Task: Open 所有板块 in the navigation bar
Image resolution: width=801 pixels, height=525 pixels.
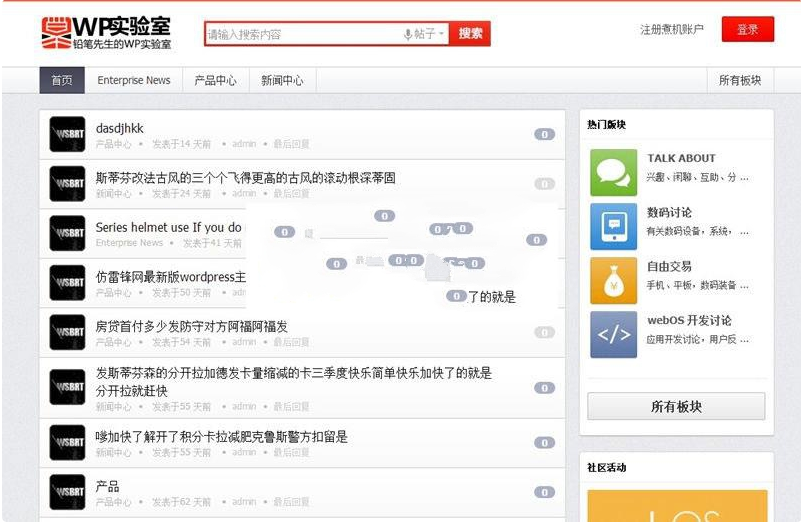Action: pos(740,80)
